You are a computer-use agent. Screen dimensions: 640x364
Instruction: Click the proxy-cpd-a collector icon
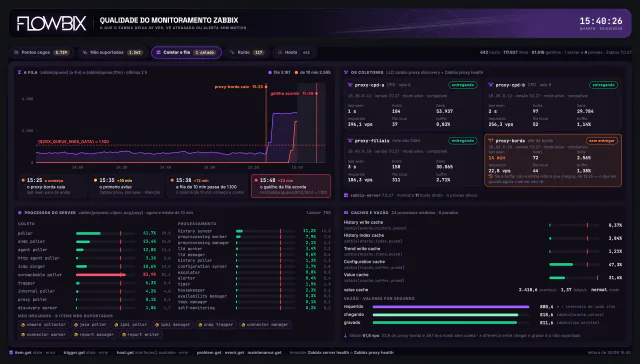coord(350,85)
